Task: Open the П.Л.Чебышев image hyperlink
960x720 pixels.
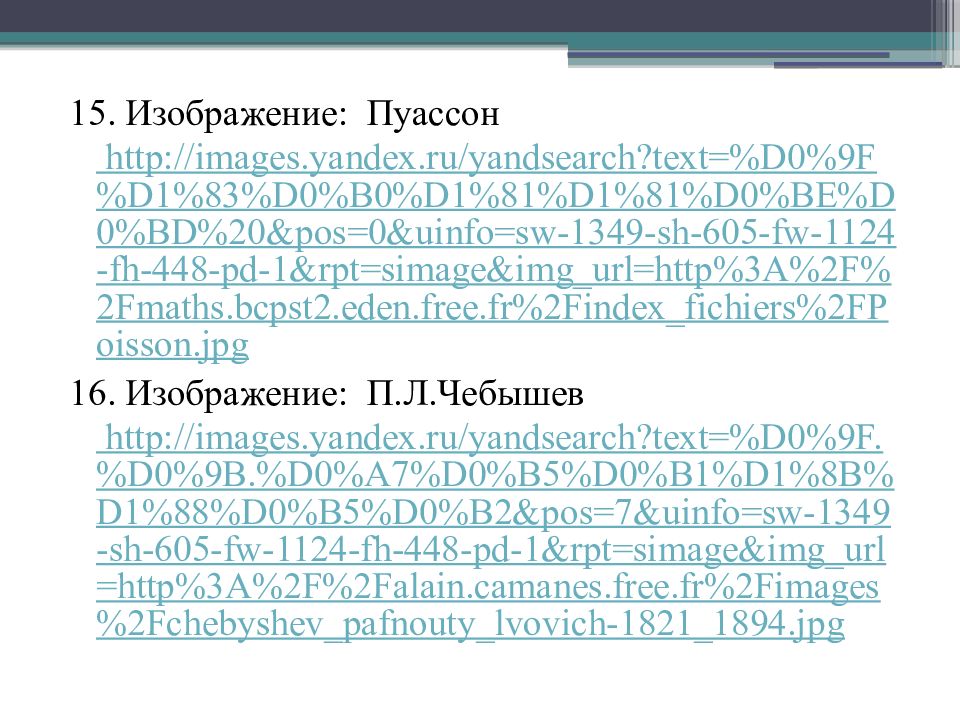Action: (495, 531)
